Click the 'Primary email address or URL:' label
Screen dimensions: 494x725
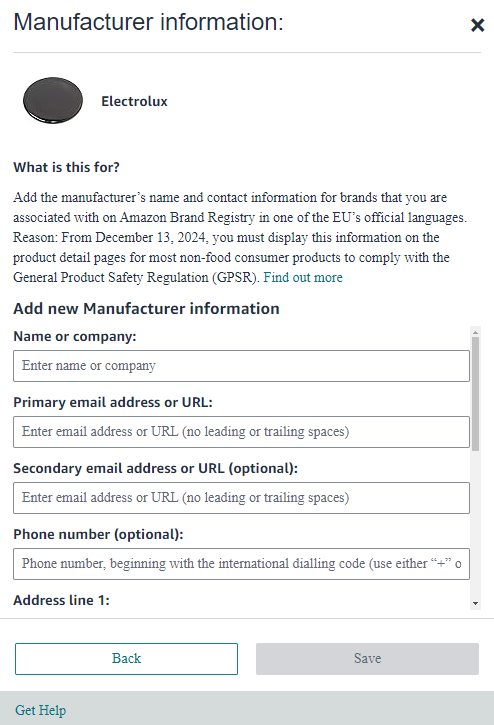(113, 402)
